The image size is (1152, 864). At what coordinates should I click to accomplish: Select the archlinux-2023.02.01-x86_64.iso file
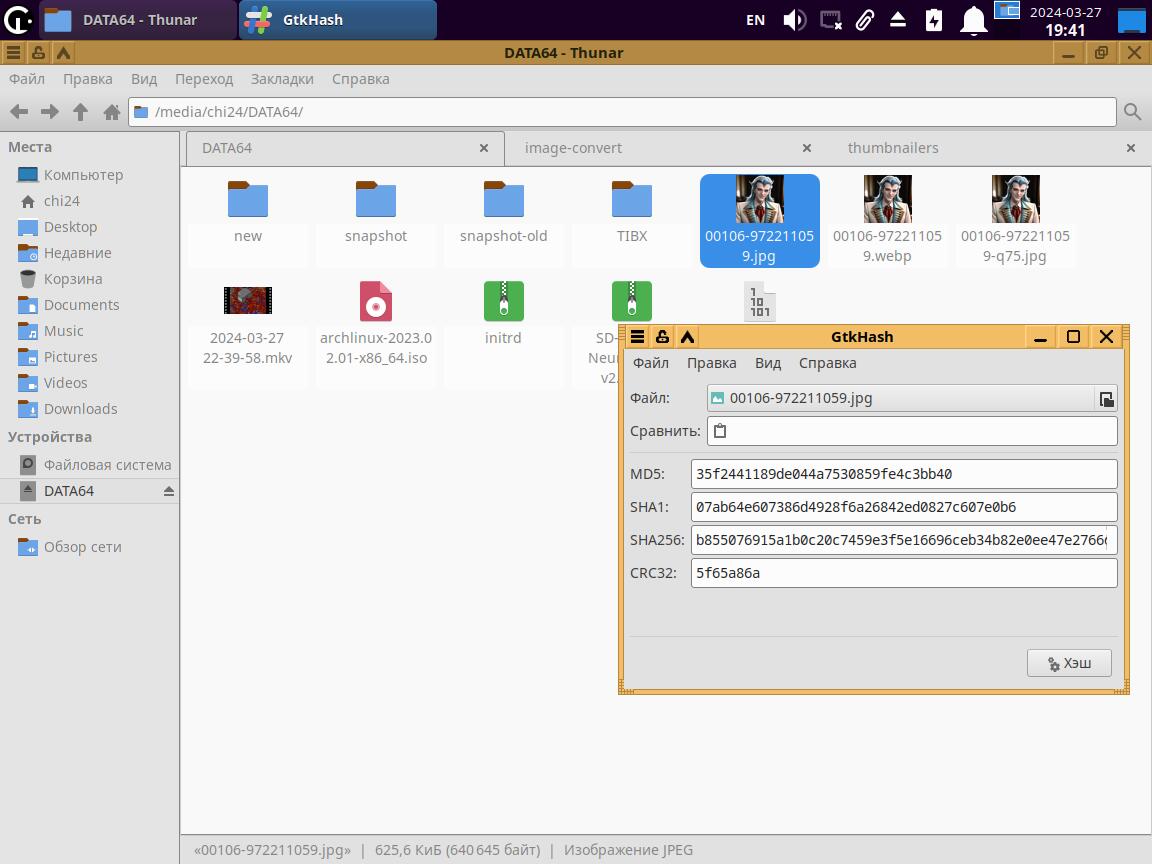376,320
